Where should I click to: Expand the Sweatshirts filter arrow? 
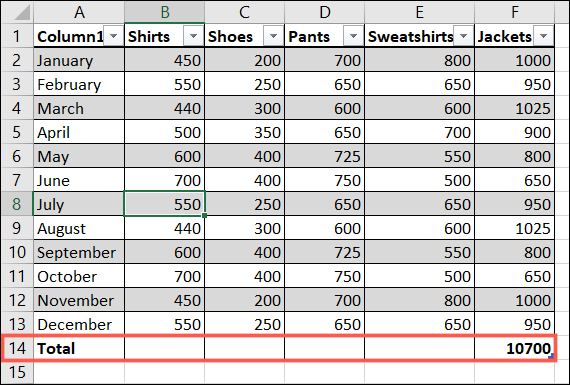[x=463, y=36]
